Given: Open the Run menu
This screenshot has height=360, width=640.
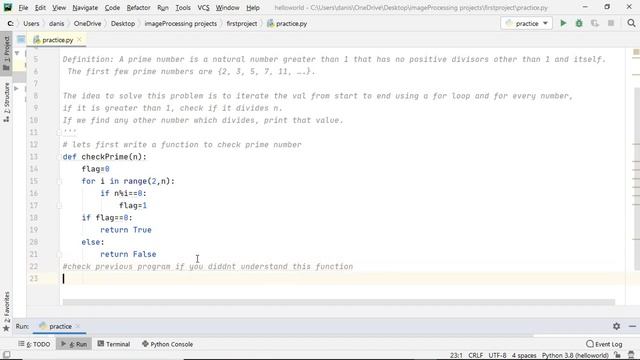Looking at the screenshot, I should coord(162,7).
